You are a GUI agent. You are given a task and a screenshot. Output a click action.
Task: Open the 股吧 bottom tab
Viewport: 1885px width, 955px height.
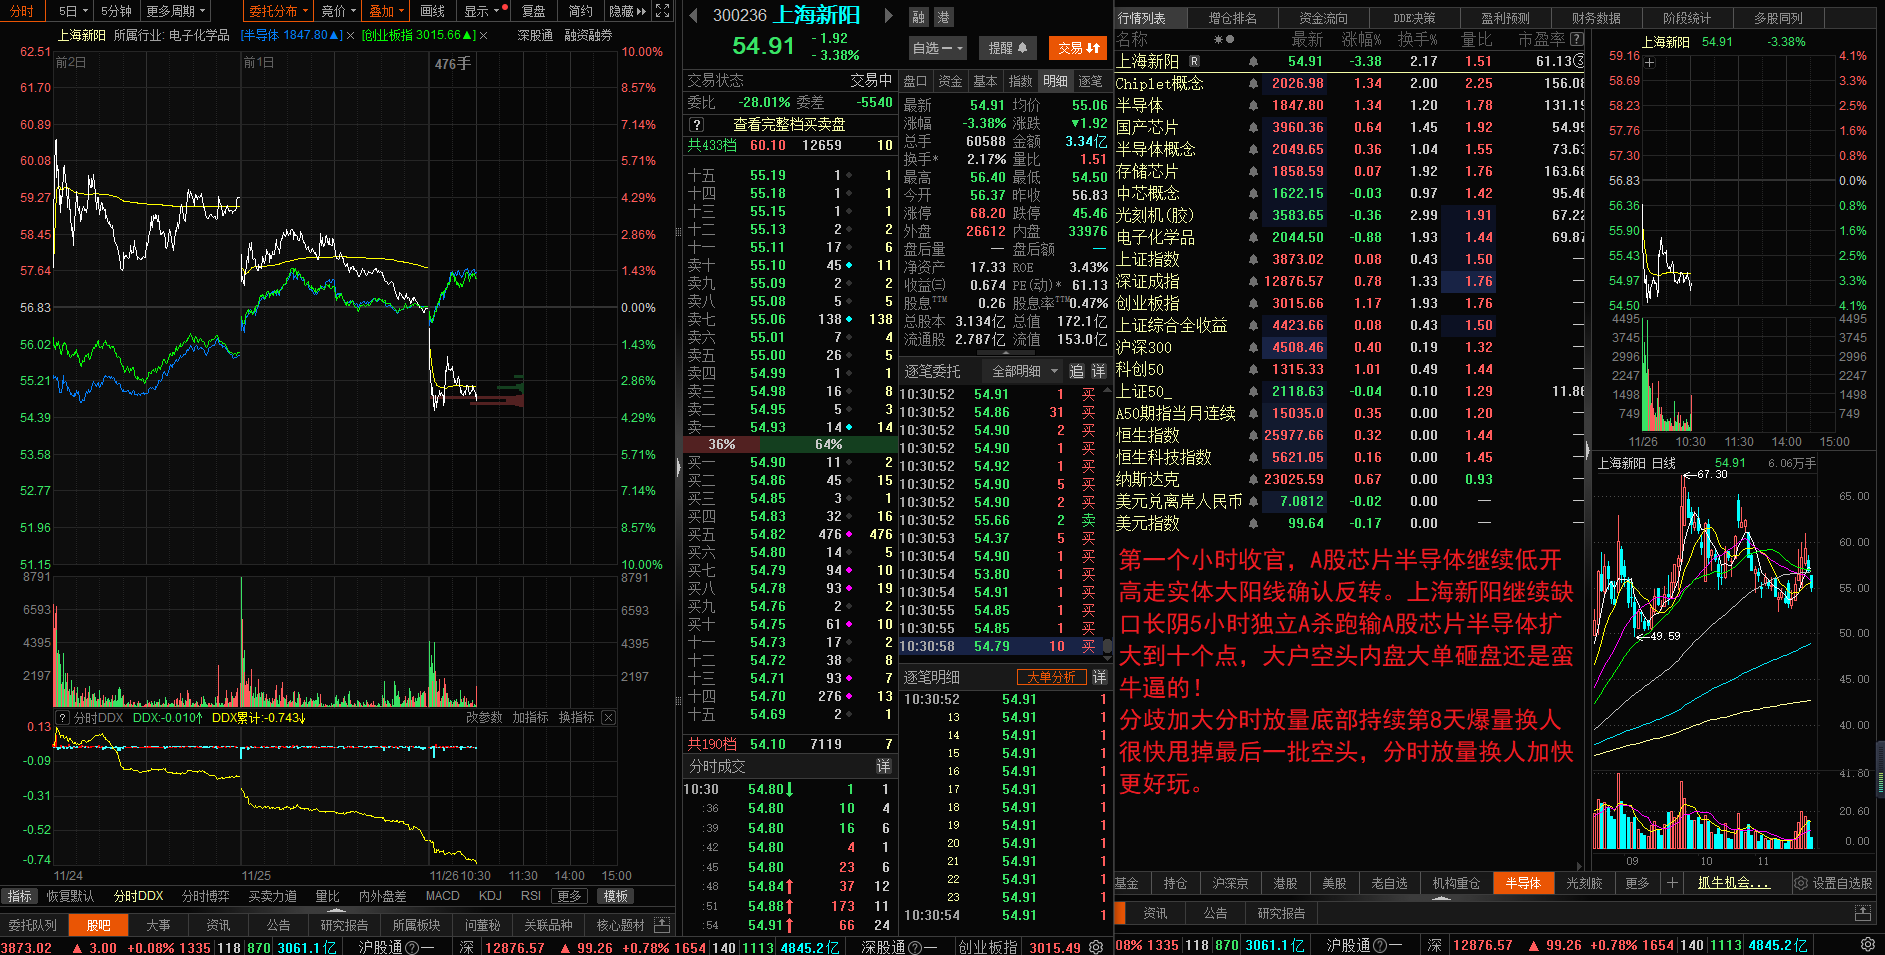point(98,925)
